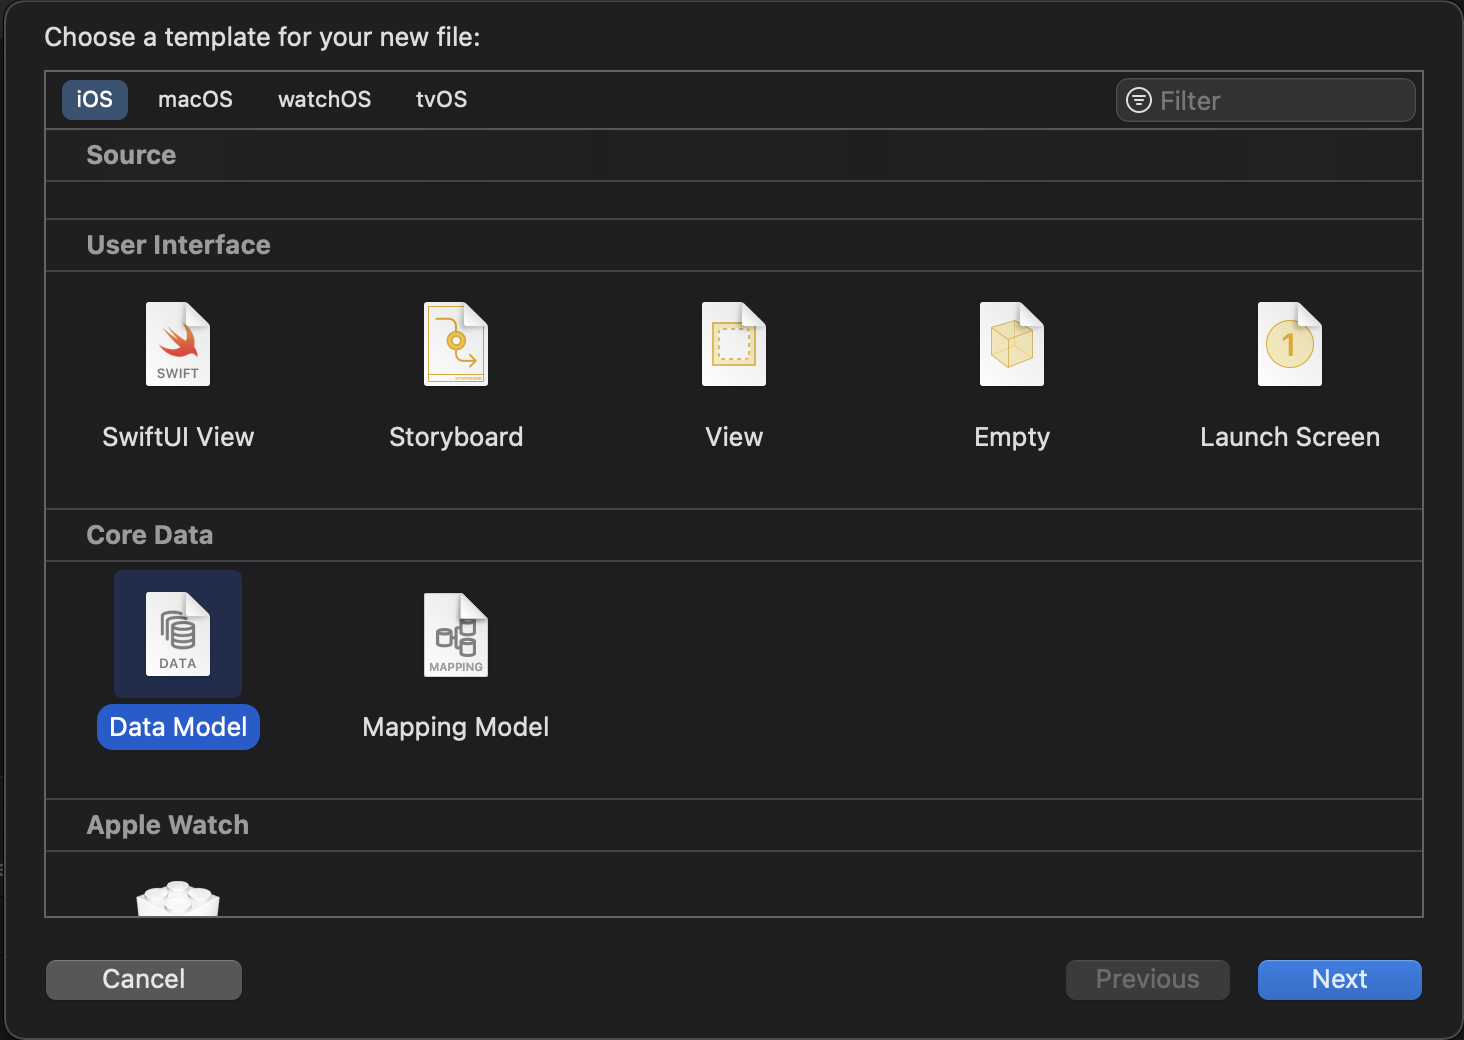This screenshot has height=1040, width=1464.
Task: Switch to the macOS tab
Action: coord(195,100)
